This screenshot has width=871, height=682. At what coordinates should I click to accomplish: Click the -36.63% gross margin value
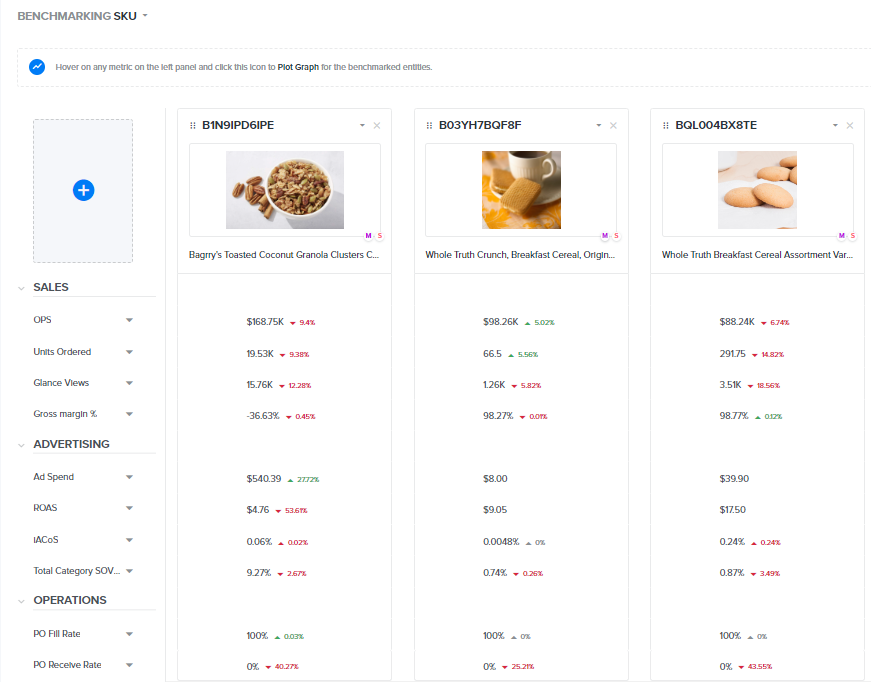[x=263, y=416]
